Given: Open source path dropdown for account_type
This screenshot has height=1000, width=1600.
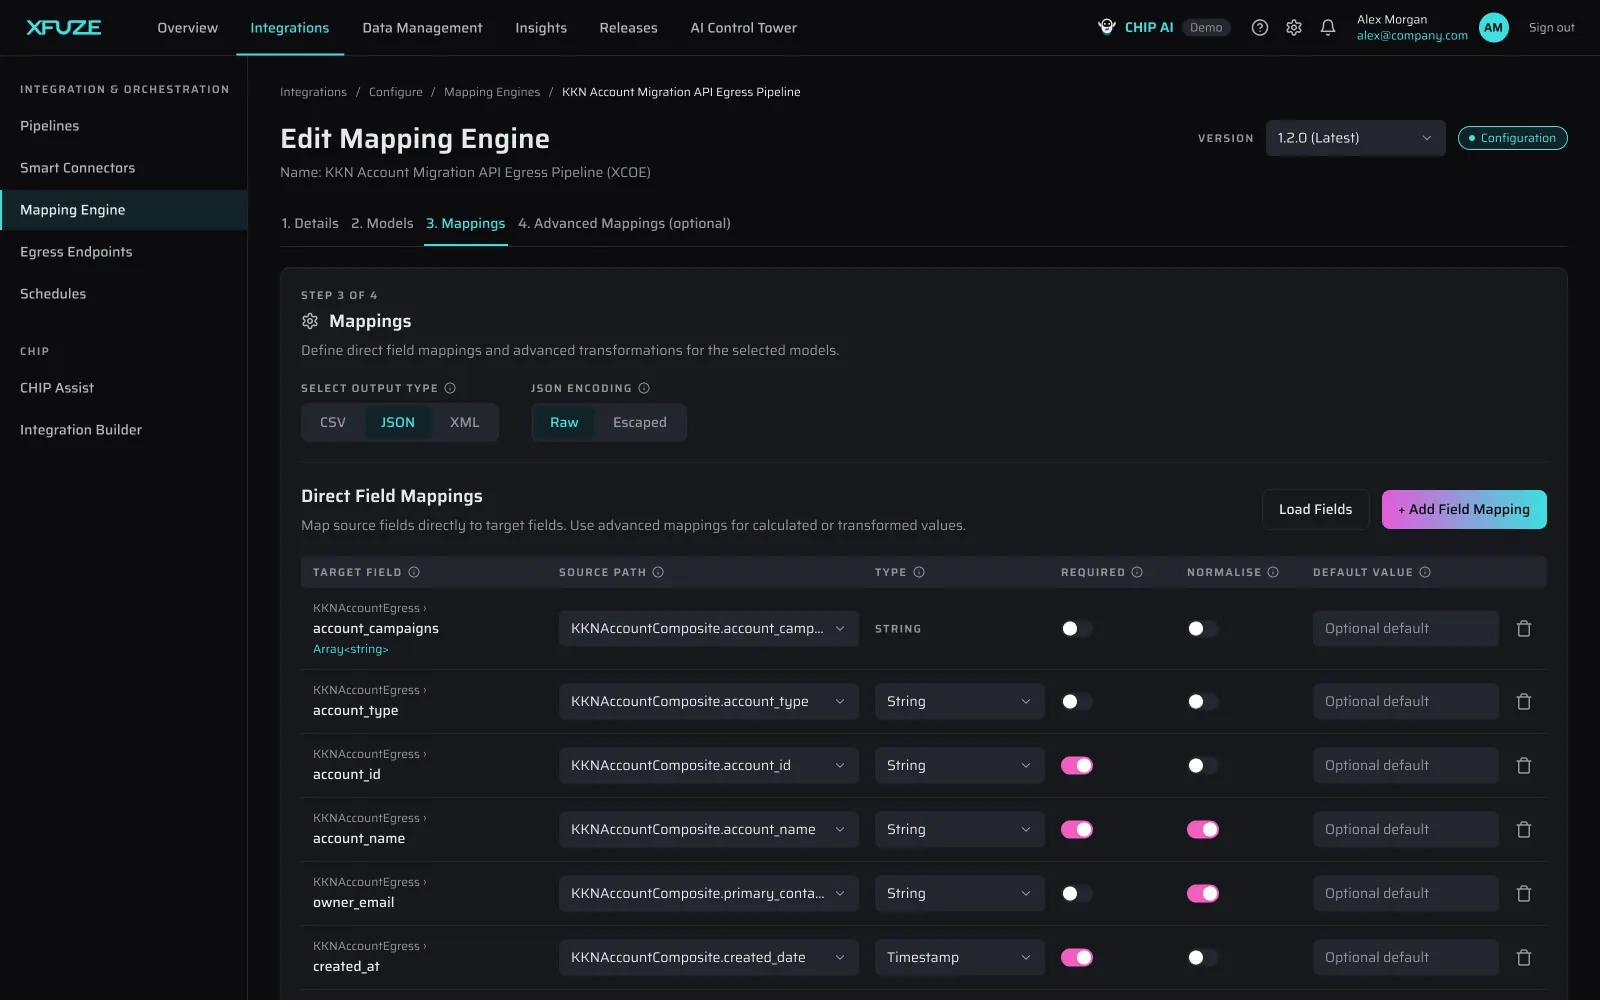Looking at the screenshot, I should [709, 702].
